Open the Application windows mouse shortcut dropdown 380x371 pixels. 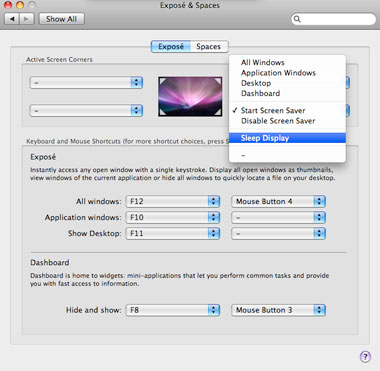278,217
